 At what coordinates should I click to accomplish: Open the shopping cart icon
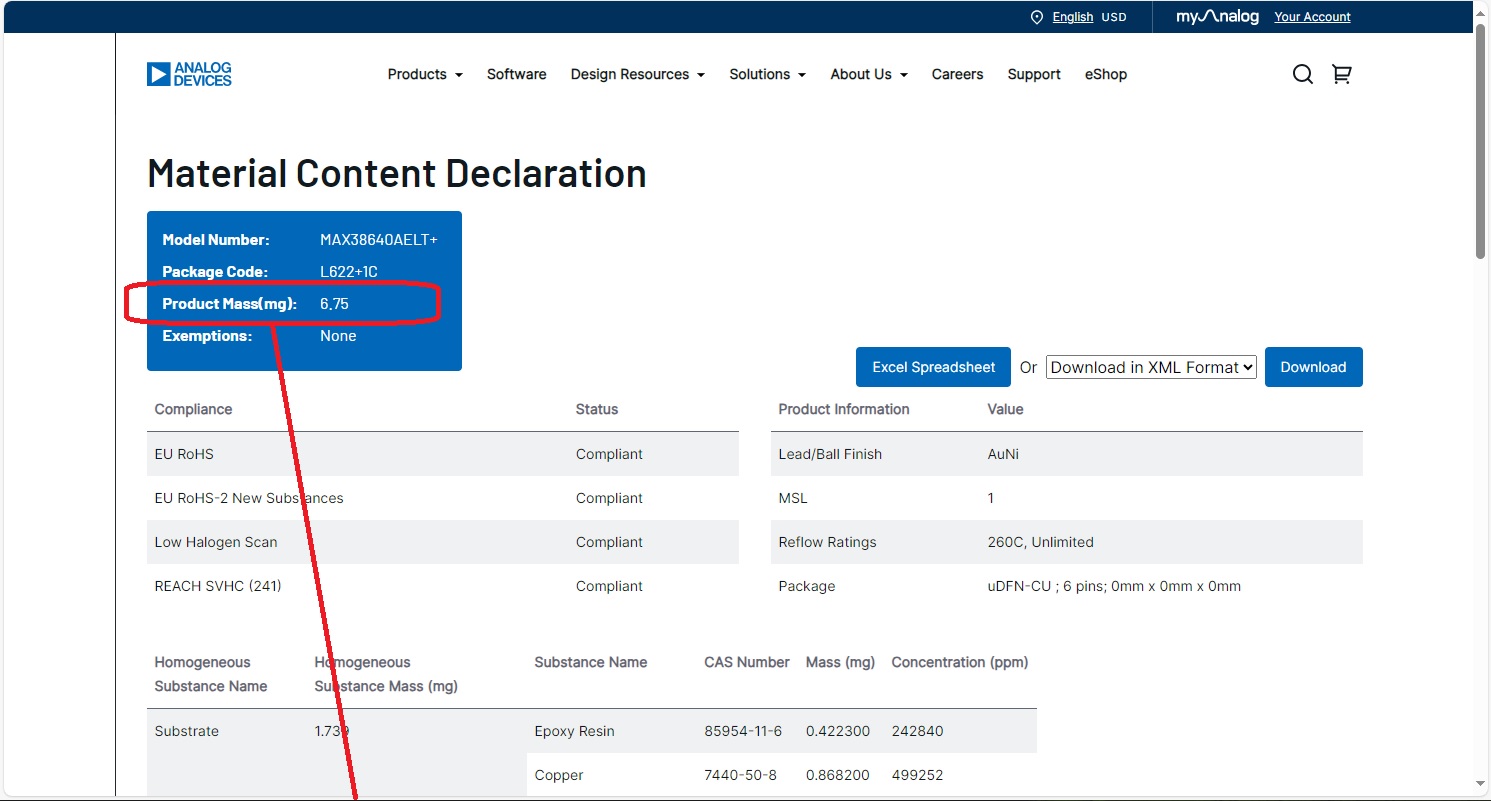point(1342,74)
